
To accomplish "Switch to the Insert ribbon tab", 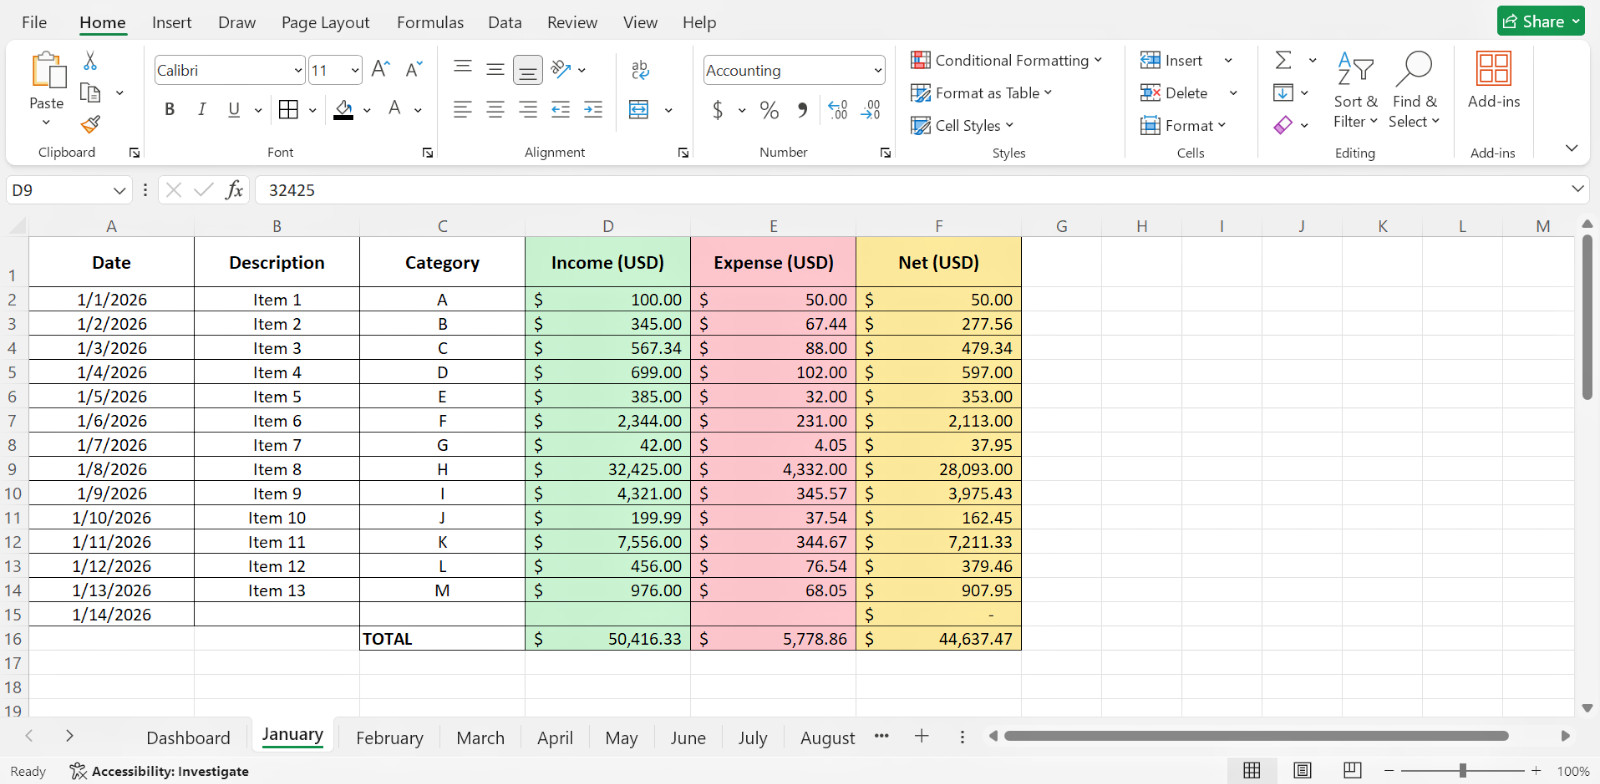I will tap(172, 22).
